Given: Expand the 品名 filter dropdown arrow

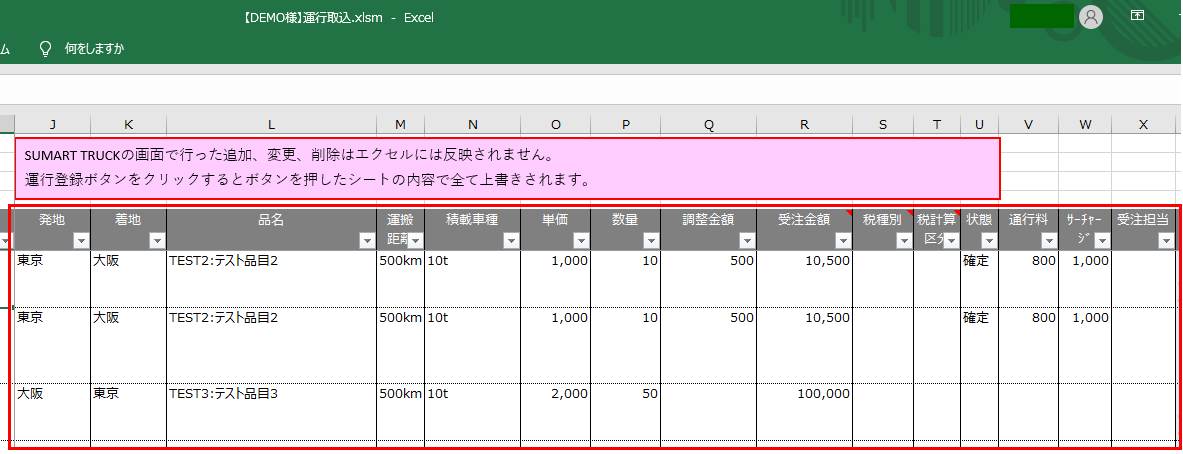Looking at the screenshot, I should (x=366, y=241).
